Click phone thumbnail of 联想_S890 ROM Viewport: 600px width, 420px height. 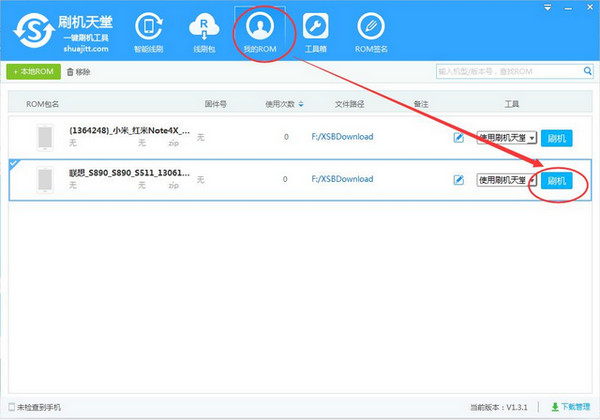(x=45, y=180)
